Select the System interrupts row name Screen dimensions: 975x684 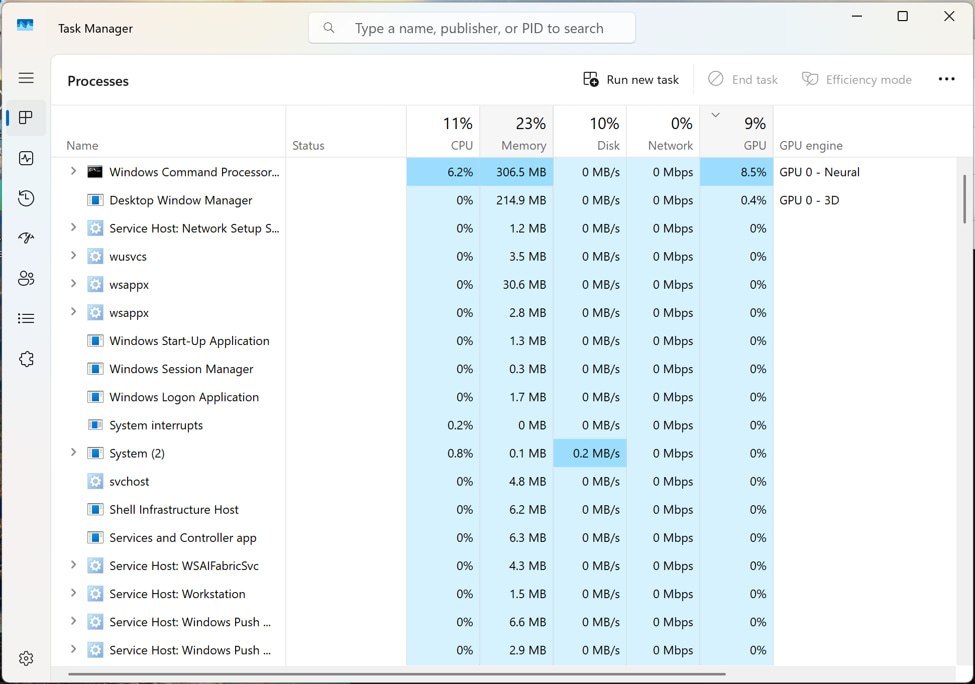click(156, 425)
